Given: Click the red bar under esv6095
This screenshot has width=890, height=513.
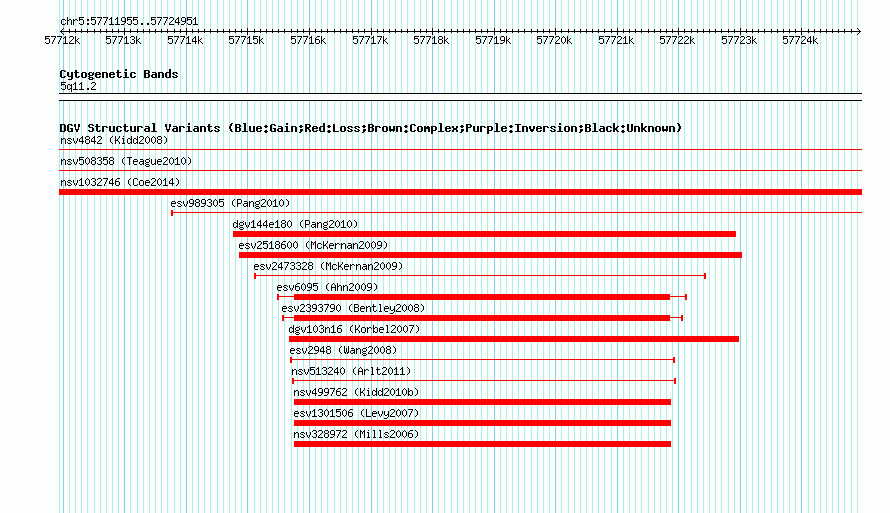Looking at the screenshot, I should point(482,297).
